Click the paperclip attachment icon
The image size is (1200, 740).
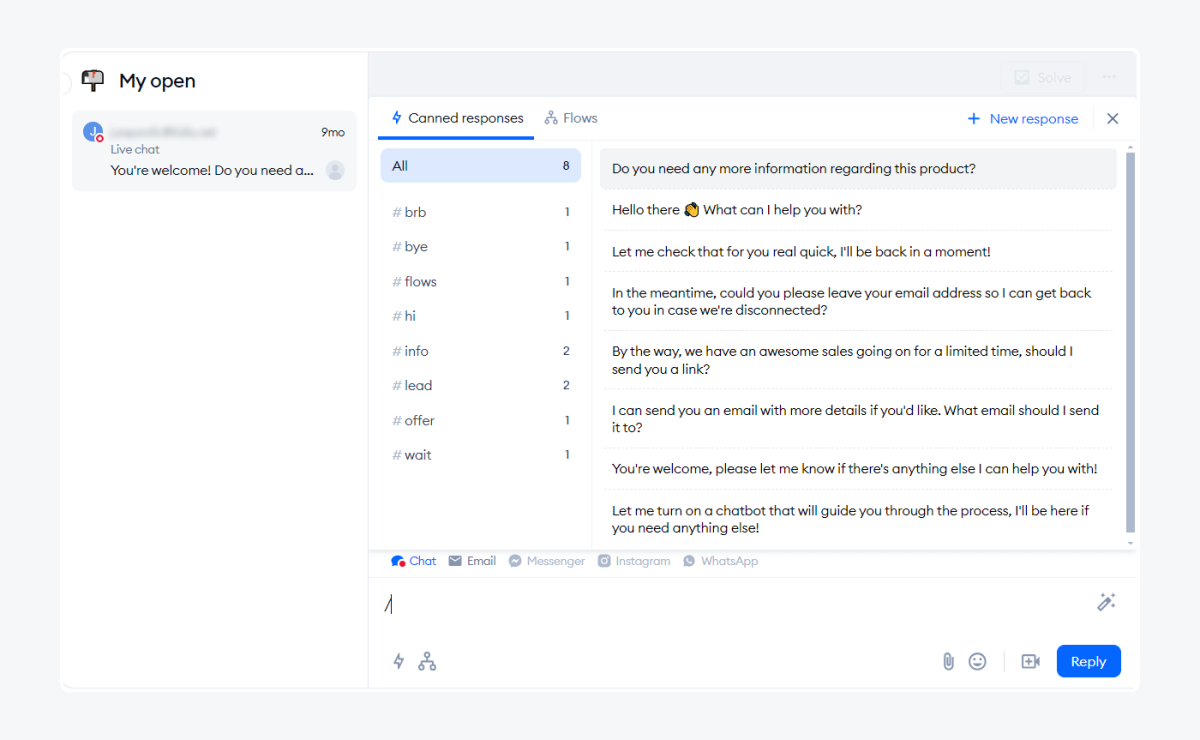tap(948, 661)
